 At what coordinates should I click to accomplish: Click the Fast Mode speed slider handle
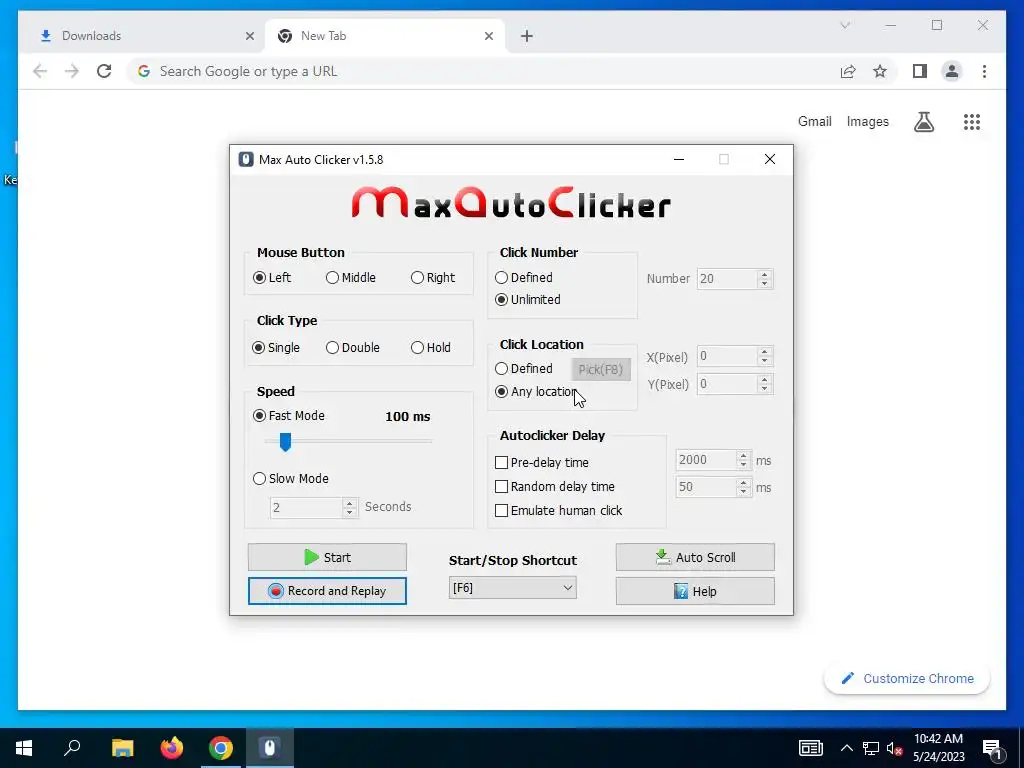click(285, 442)
